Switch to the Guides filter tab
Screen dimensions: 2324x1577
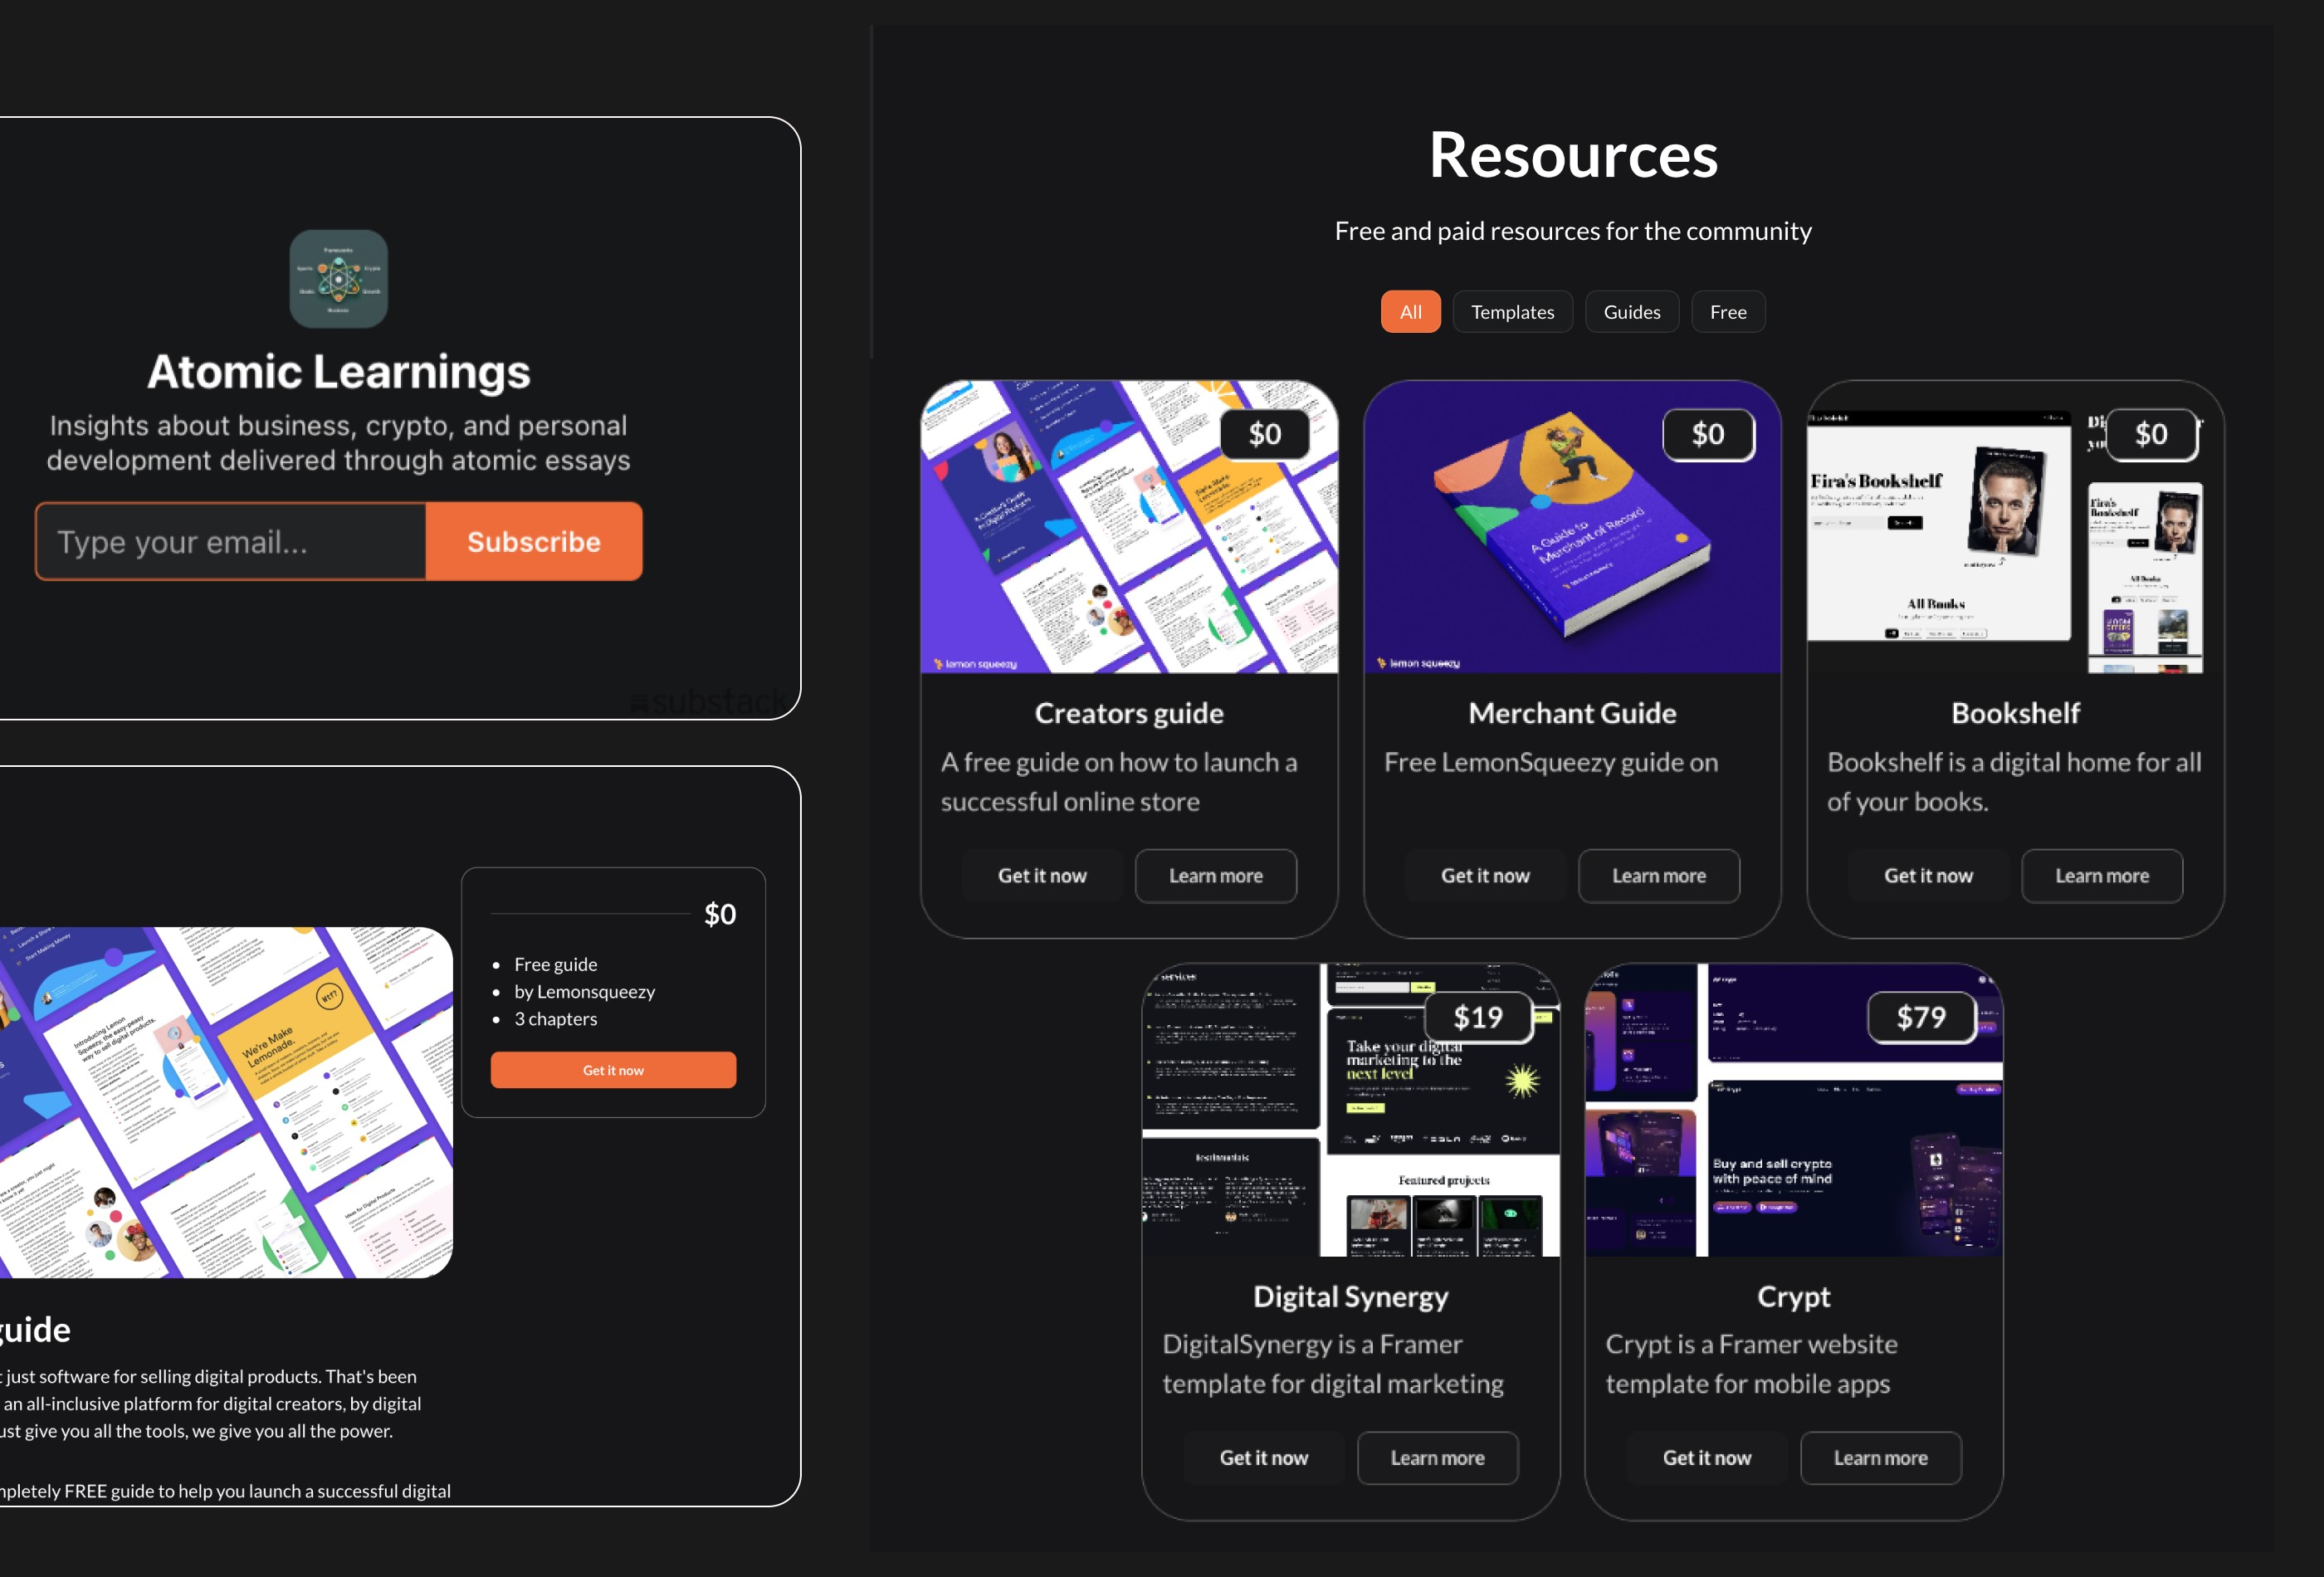point(1632,312)
